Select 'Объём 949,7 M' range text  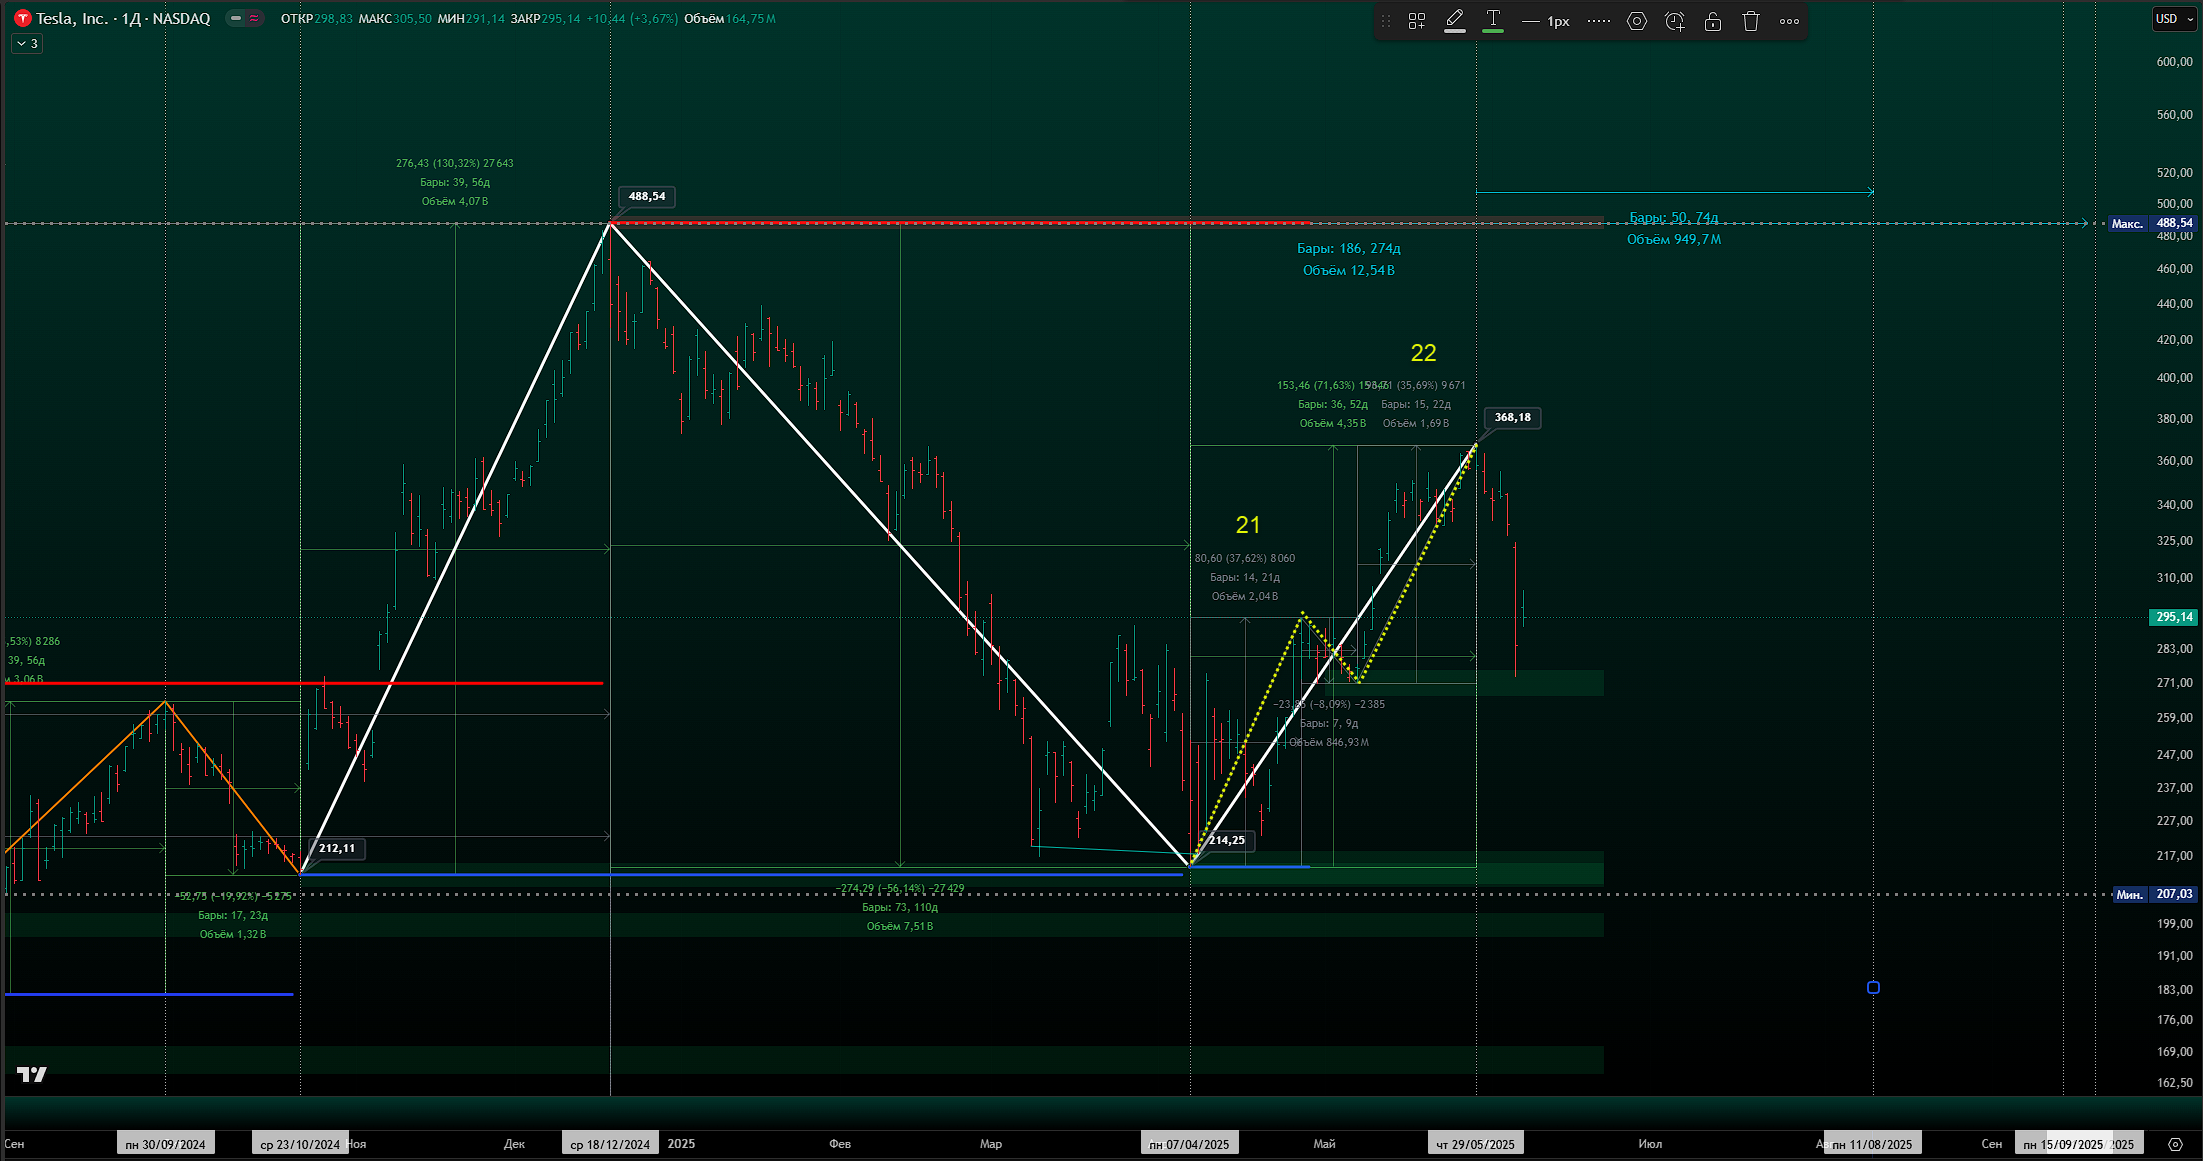pyautogui.click(x=1674, y=239)
